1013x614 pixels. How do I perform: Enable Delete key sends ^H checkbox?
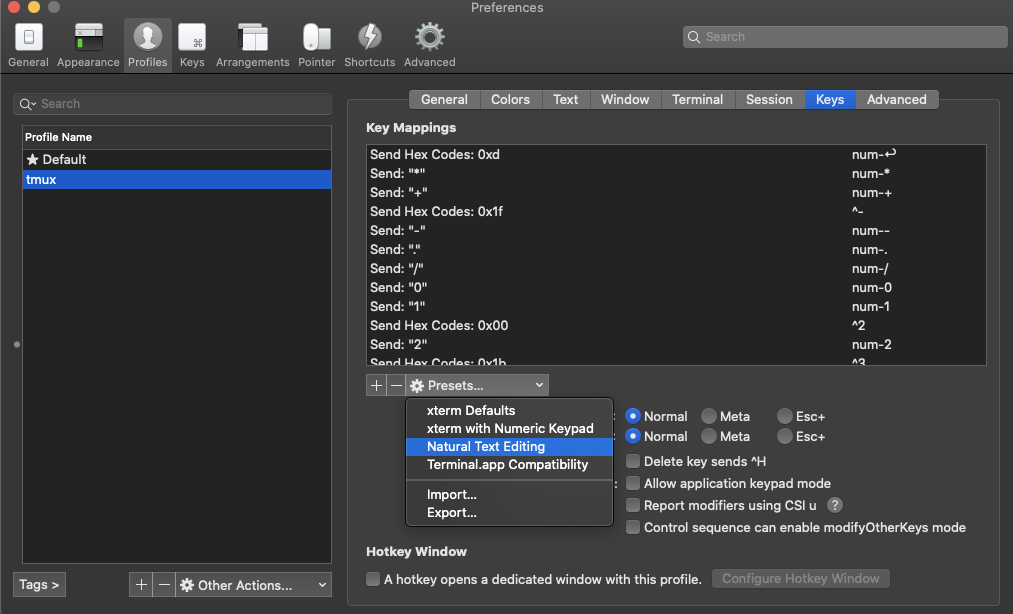(633, 461)
